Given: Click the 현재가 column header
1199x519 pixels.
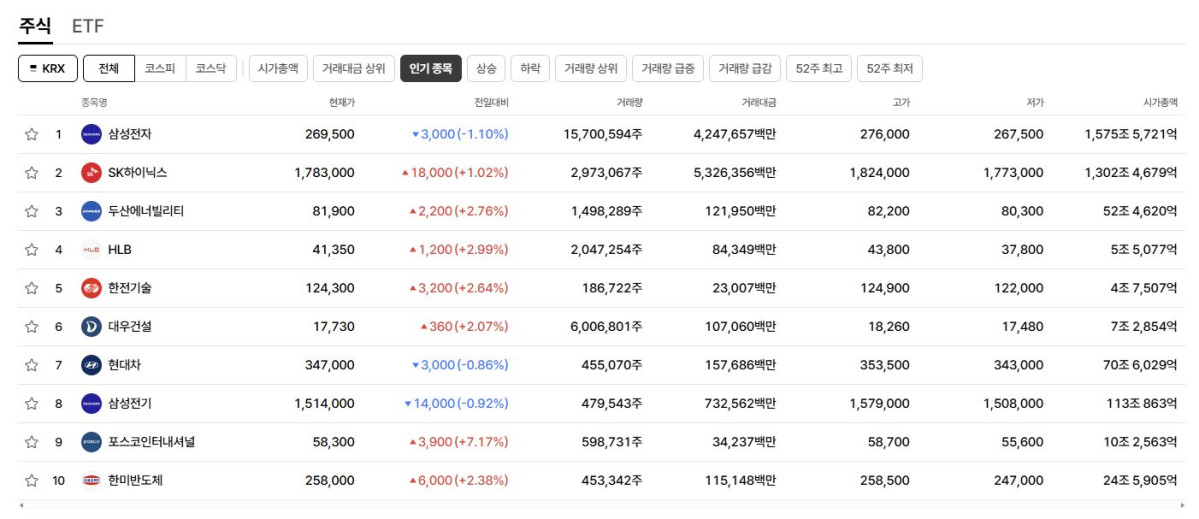Looking at the screenshot, I should 341,102.
